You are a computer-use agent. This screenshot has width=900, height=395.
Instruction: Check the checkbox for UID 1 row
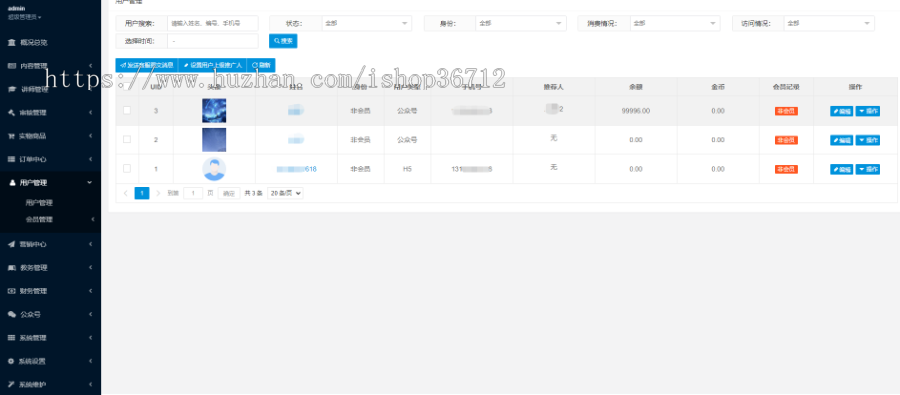[127, 168]
